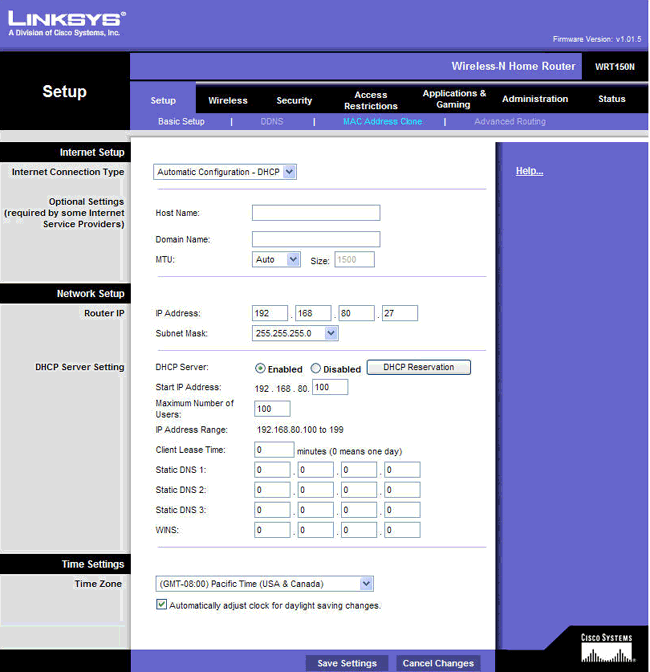Screen dimensions: 650x672
Task: Click the DHCP Reservation button
Action: point(418,367)
